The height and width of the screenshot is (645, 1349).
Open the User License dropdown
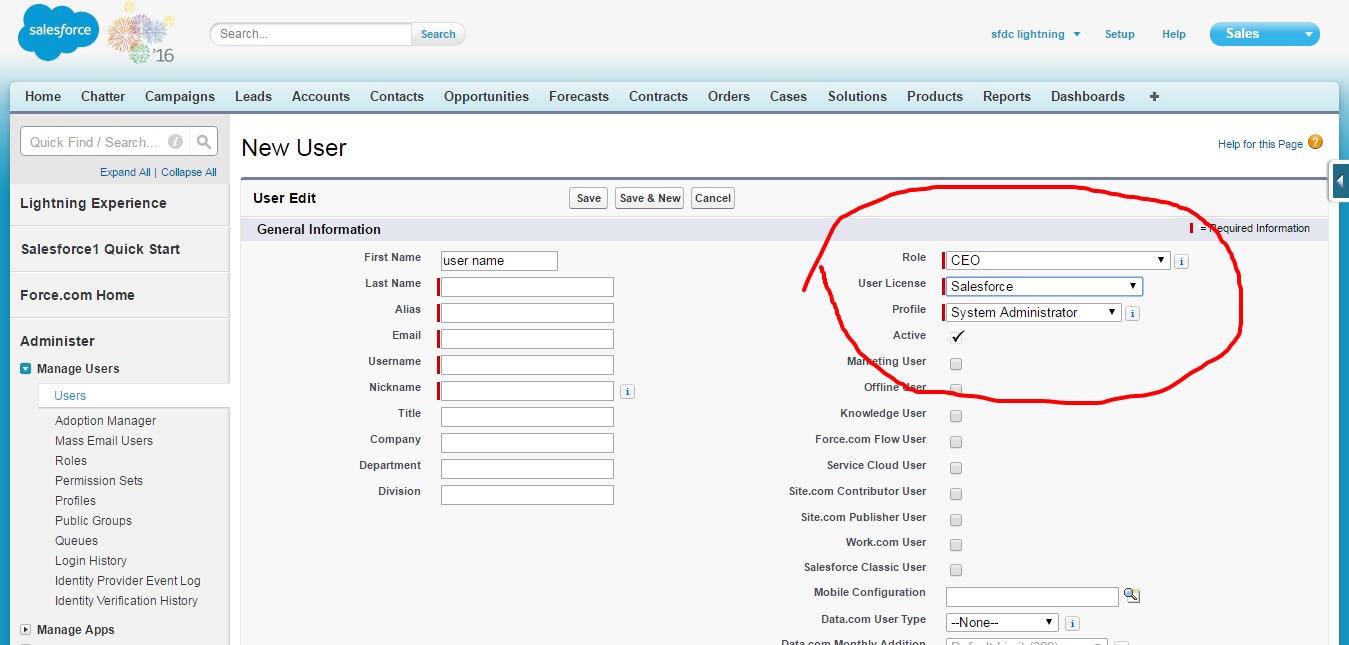(1044, 287)
